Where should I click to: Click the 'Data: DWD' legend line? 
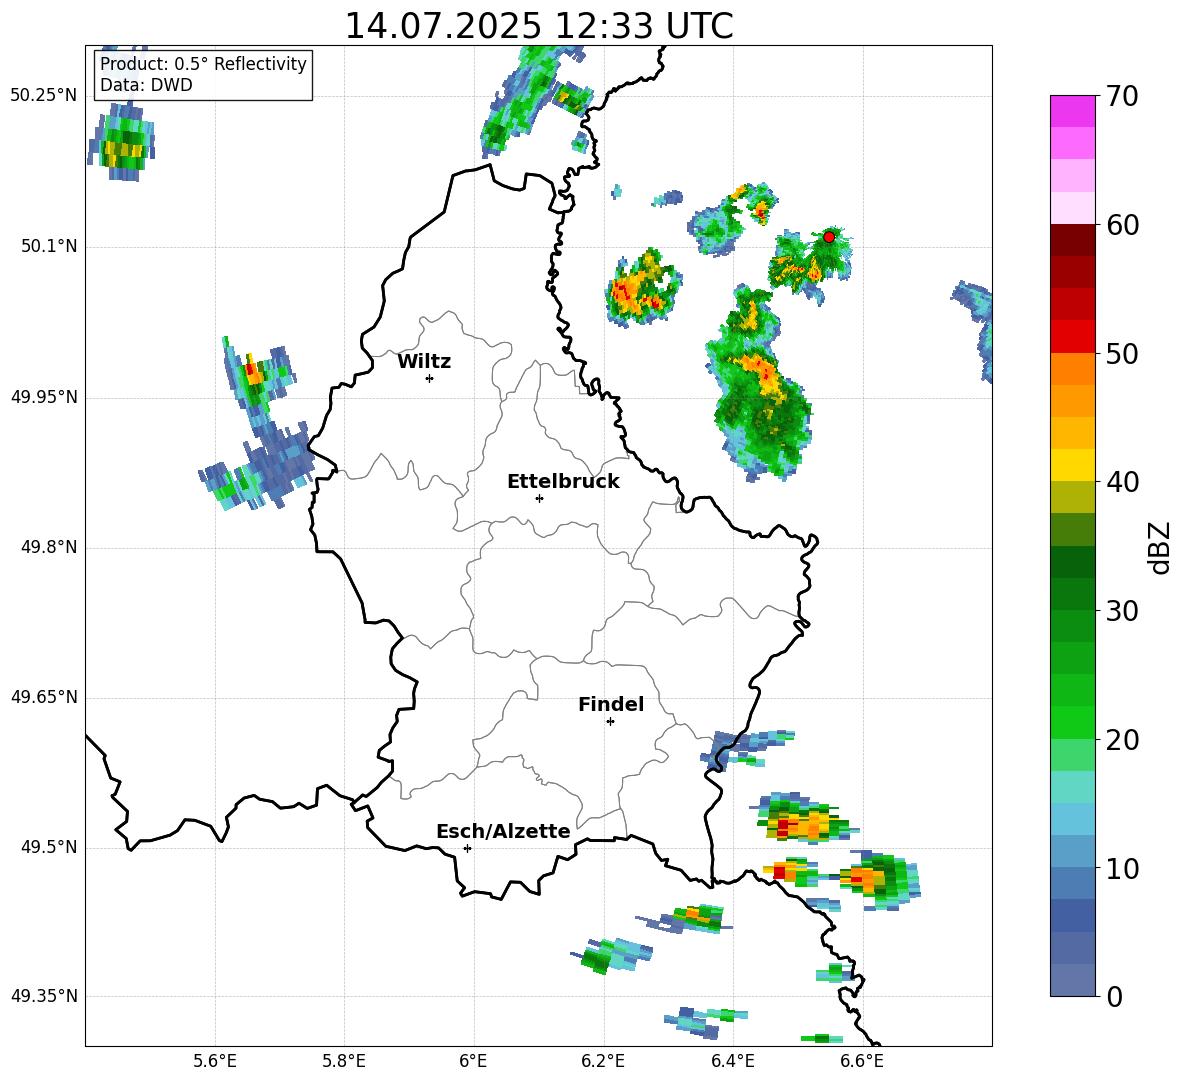point(146,85)
